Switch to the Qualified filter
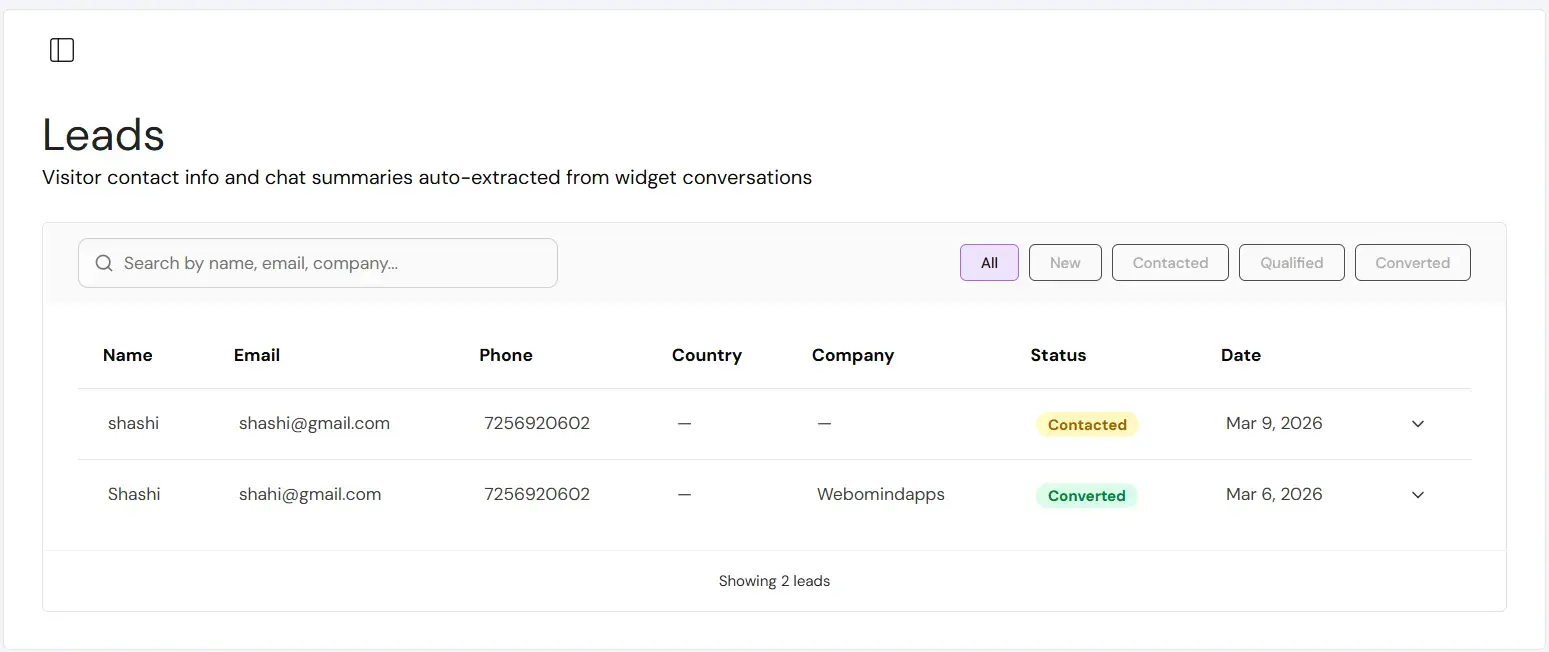Image resolution: width=1549 pixels, height=652 pixels. (1291, 263)
